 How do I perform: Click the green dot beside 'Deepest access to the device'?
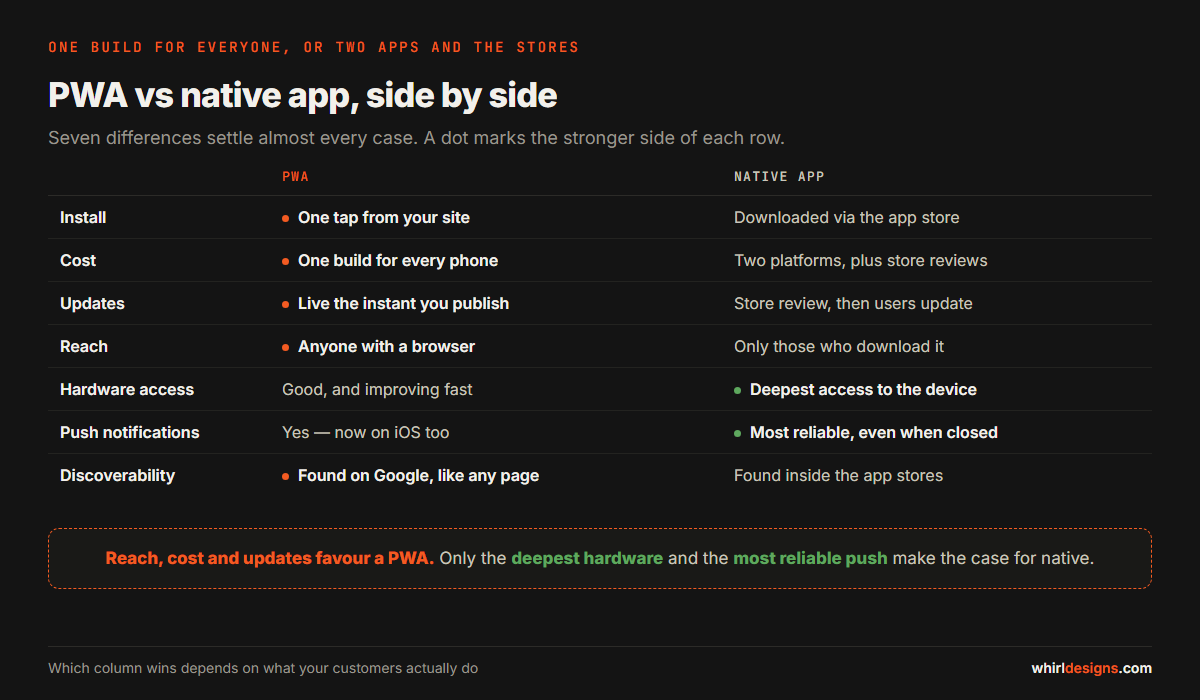(x=738, y=390)
